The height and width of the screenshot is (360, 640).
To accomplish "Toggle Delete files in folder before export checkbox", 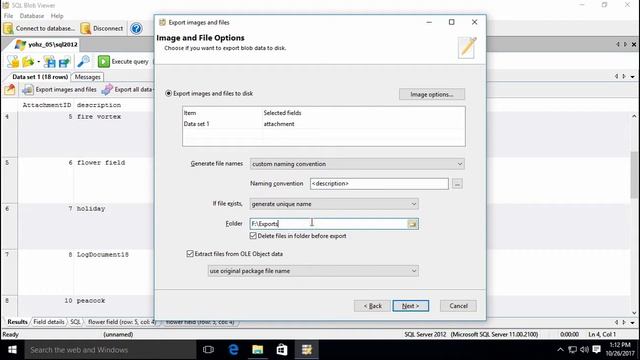I will point(253,236).
